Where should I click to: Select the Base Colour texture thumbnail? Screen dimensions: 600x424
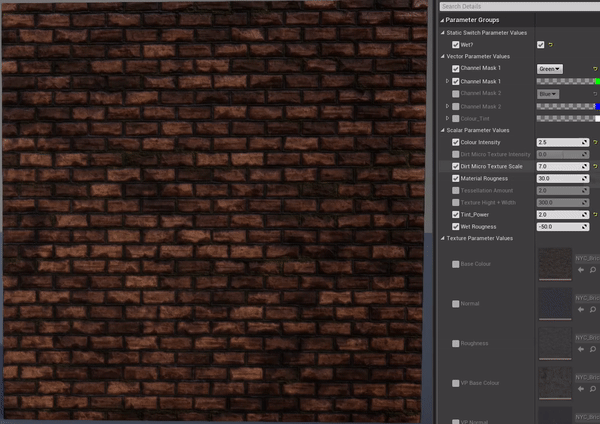pos(555,264)
